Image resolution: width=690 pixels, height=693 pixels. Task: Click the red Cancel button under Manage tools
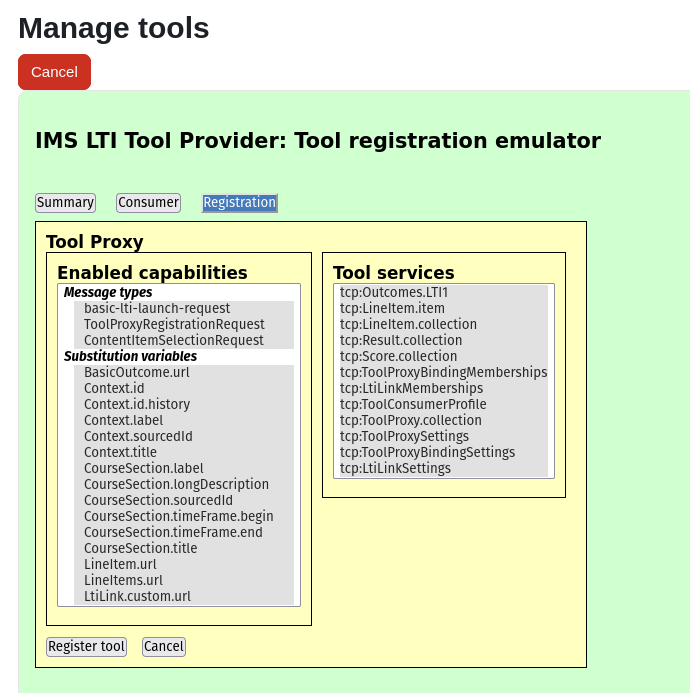(x=54, y=72)
